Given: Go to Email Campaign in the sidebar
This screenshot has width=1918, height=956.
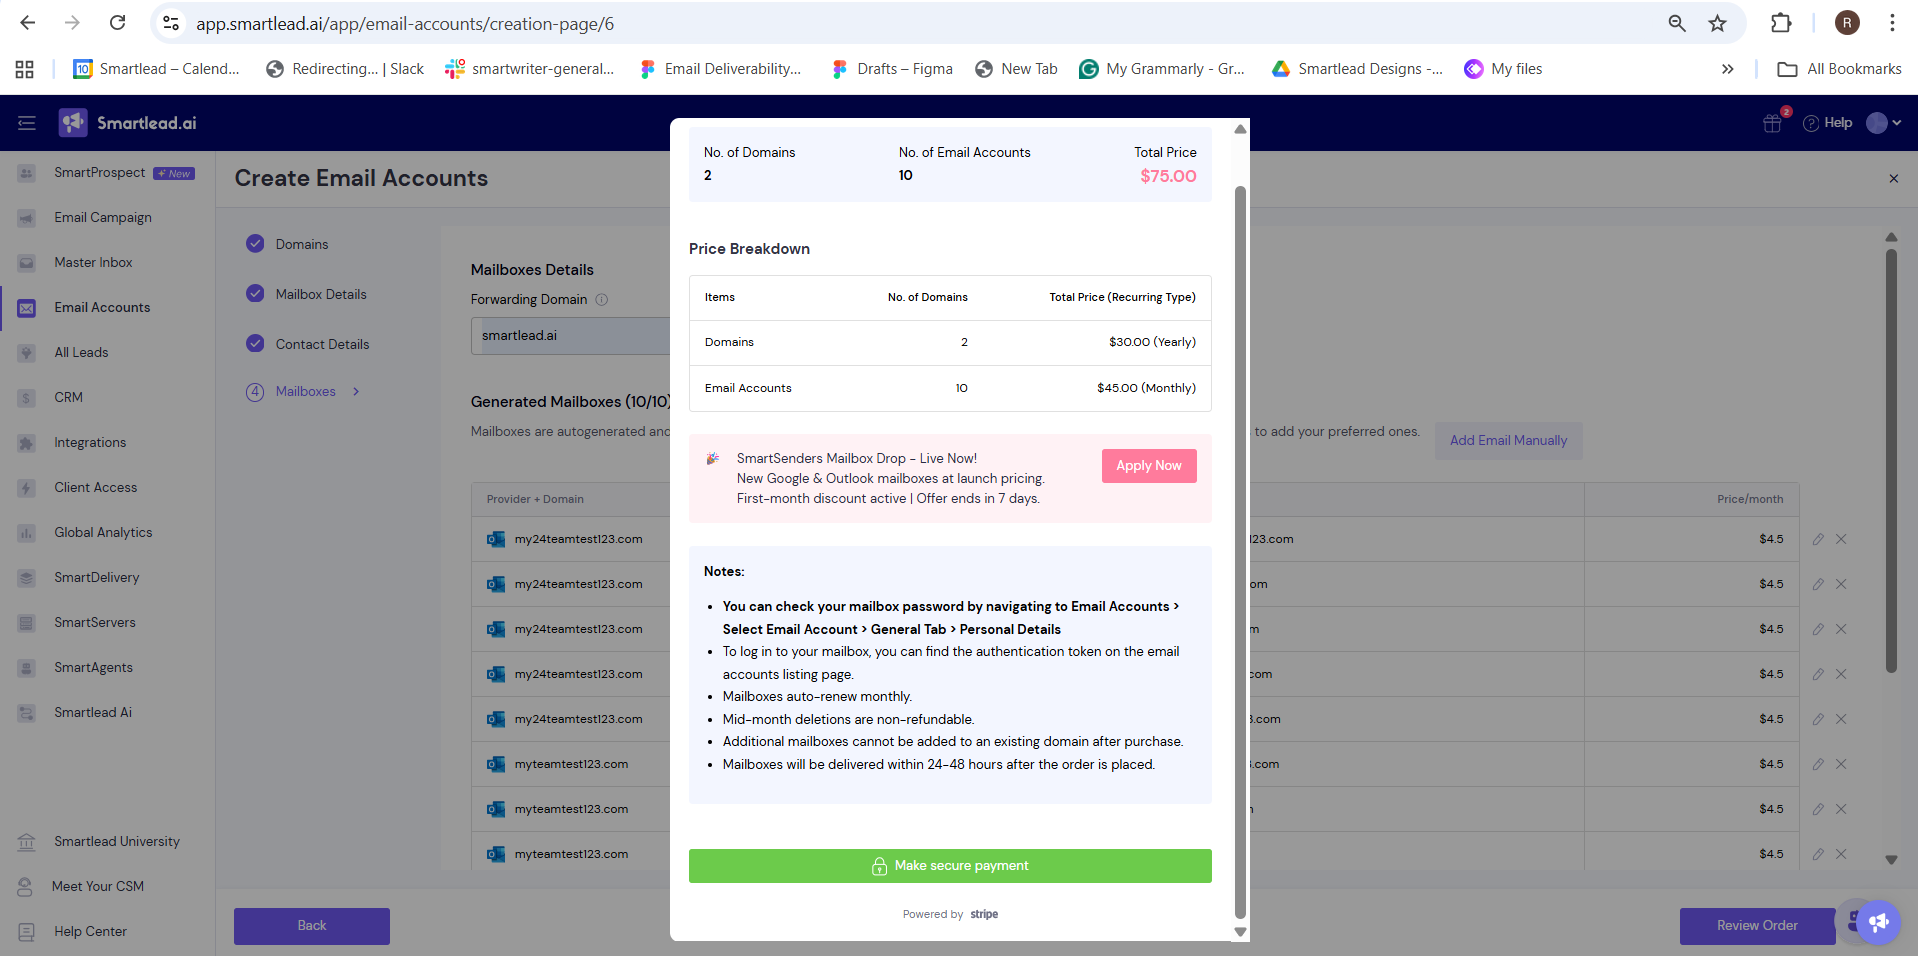Looking at the screenshot, I should click(103, 218).
